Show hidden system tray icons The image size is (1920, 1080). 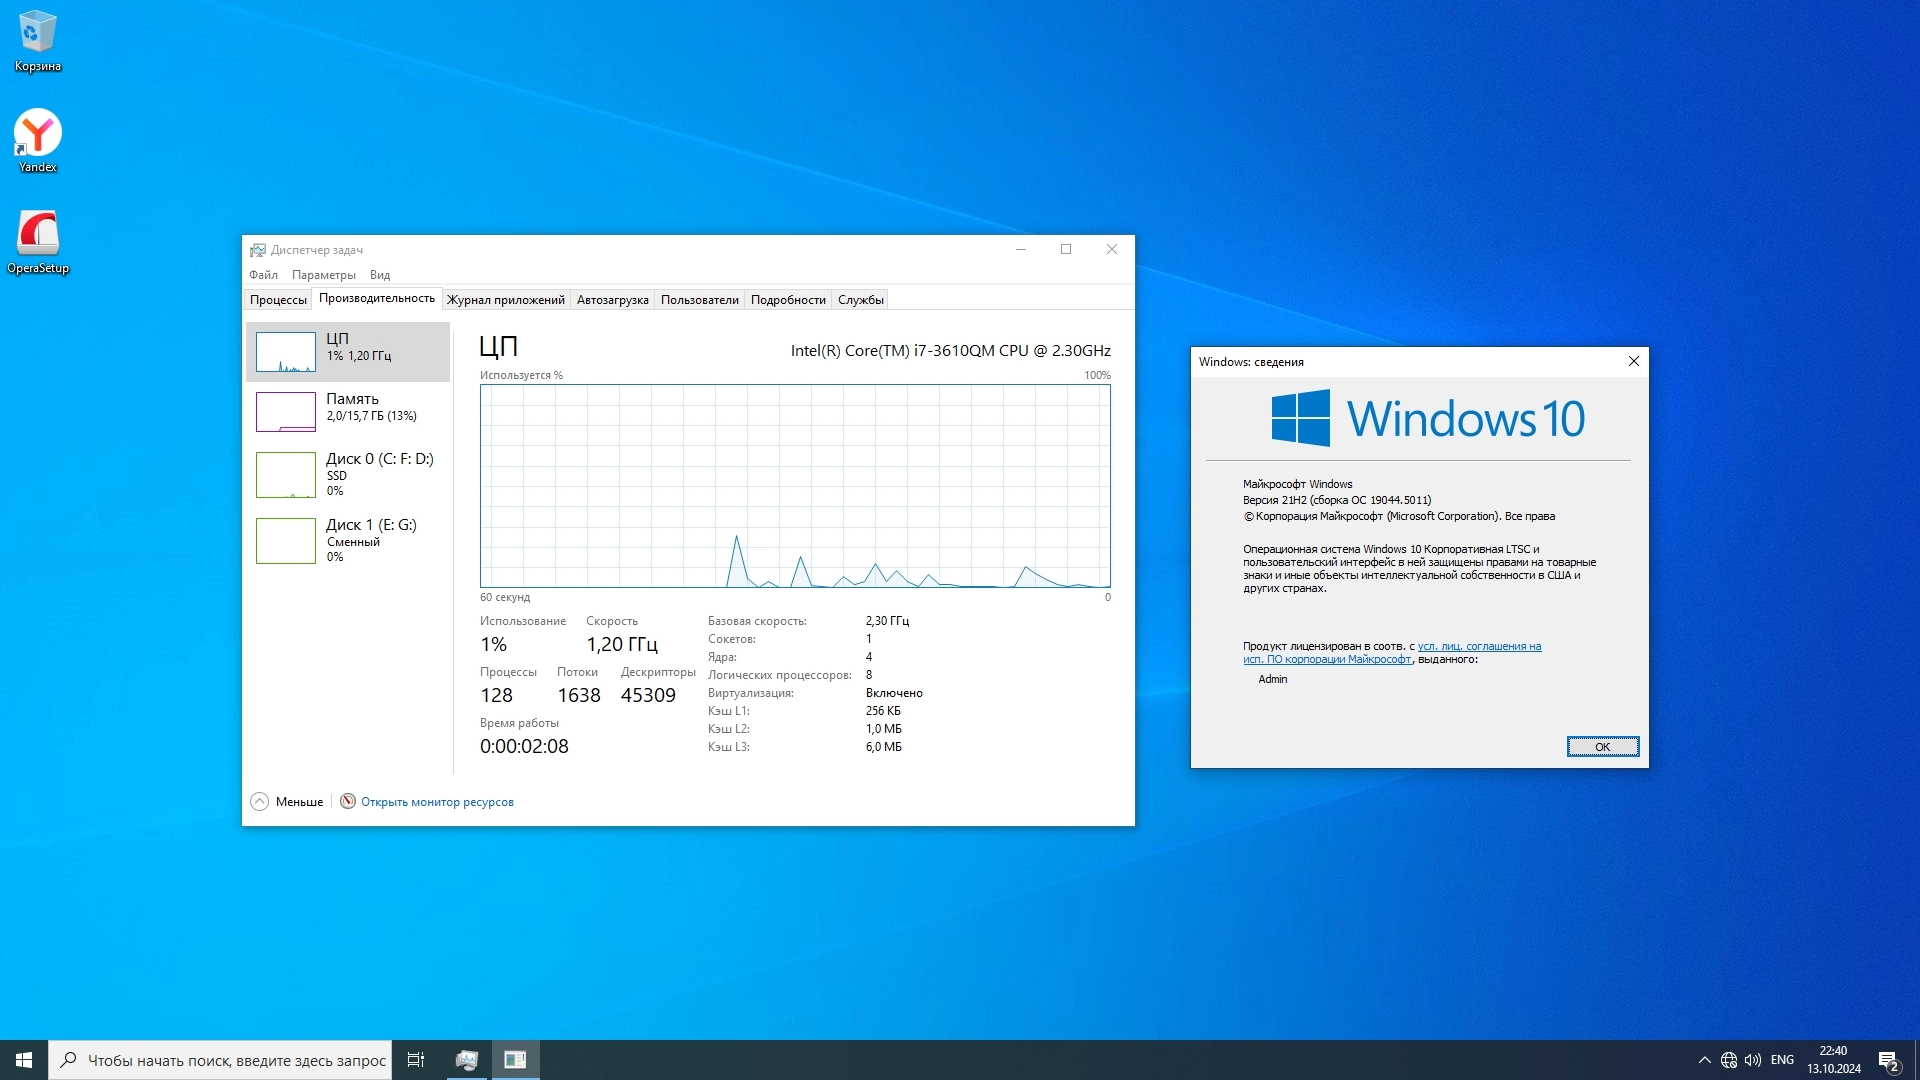point(1704,1060)
